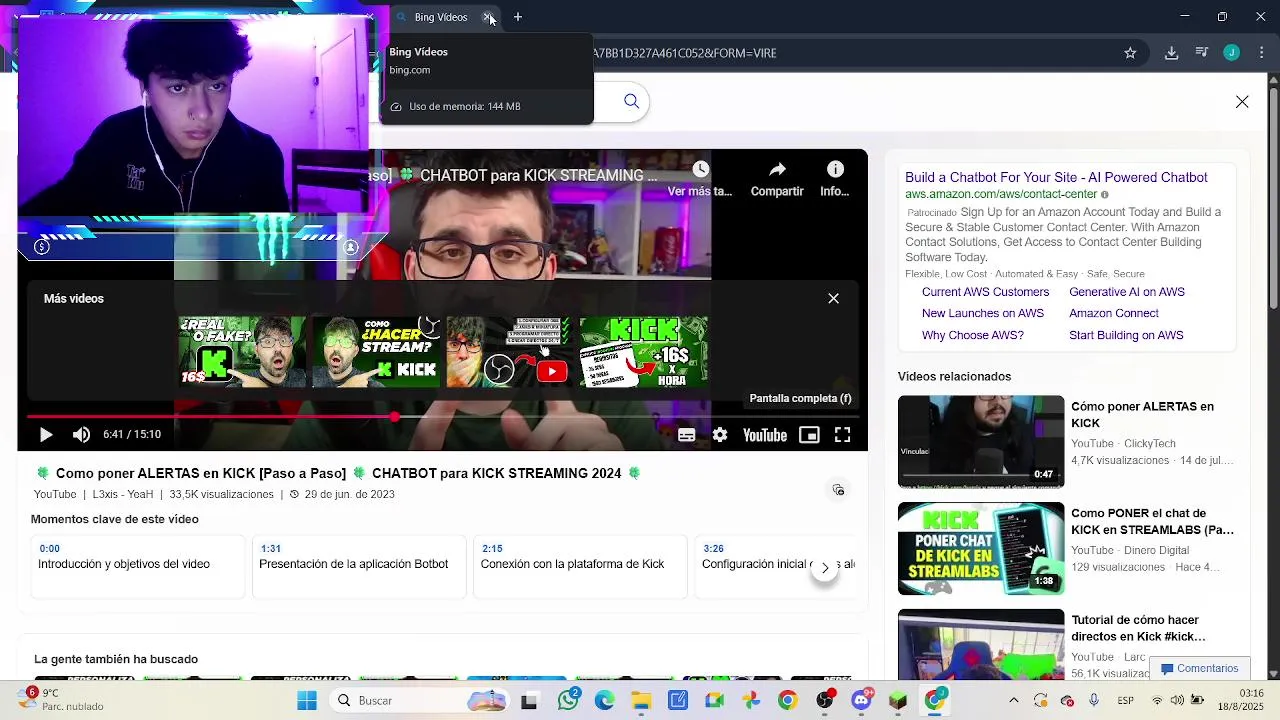Screen dimensions: 1280x720
Task: Expand the system tray hidden icons chevron
Action: coord(1013,701)
